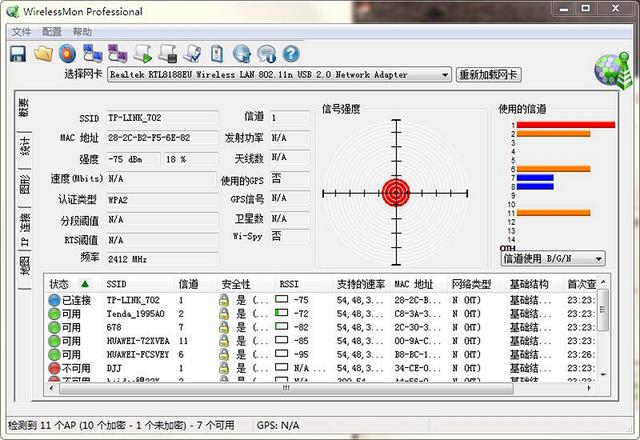Open the 帮助 menu

pos(82,32)
